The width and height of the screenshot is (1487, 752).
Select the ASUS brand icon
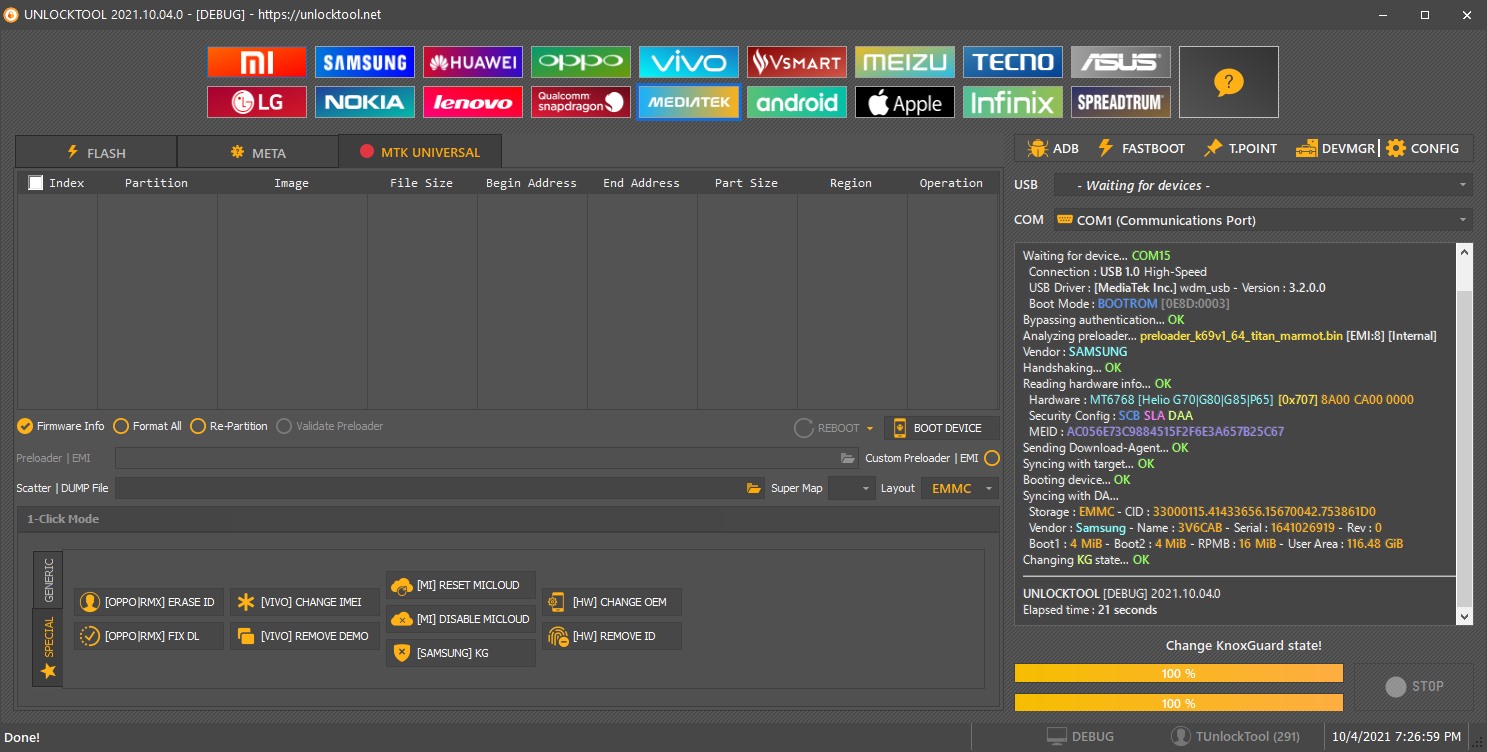point(1121,62)
